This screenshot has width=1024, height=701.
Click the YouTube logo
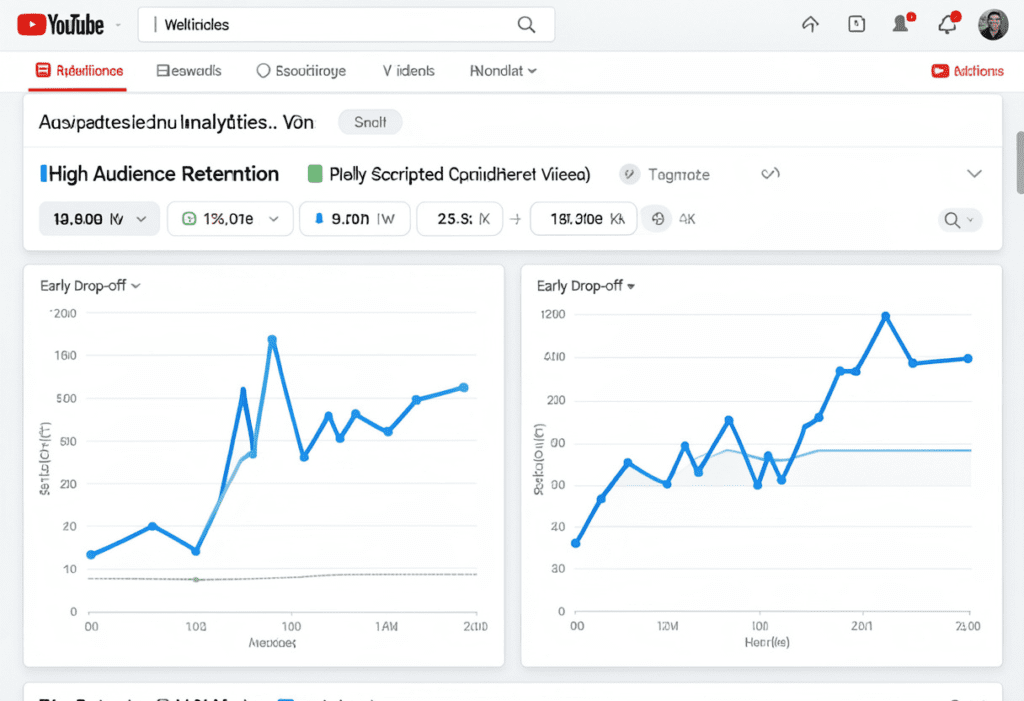point(60,25)
